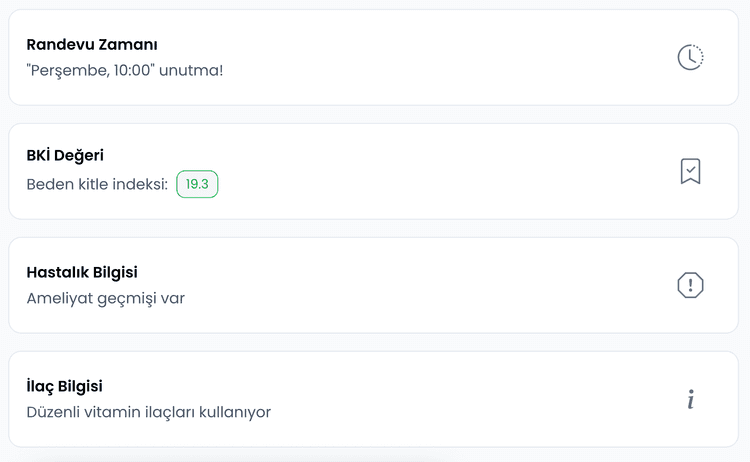Click the clock icon on Randevu Zamanı

pos(690,57)
